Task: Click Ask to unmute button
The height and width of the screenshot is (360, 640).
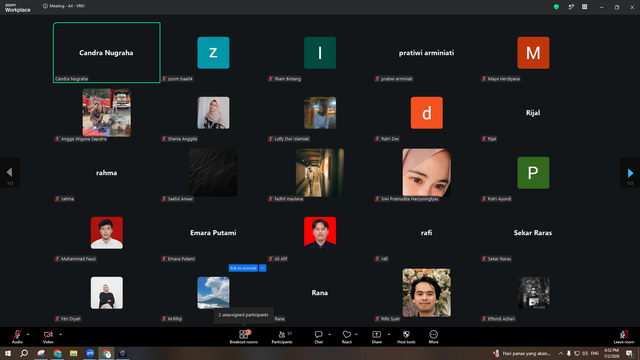Action: [243, 268]
